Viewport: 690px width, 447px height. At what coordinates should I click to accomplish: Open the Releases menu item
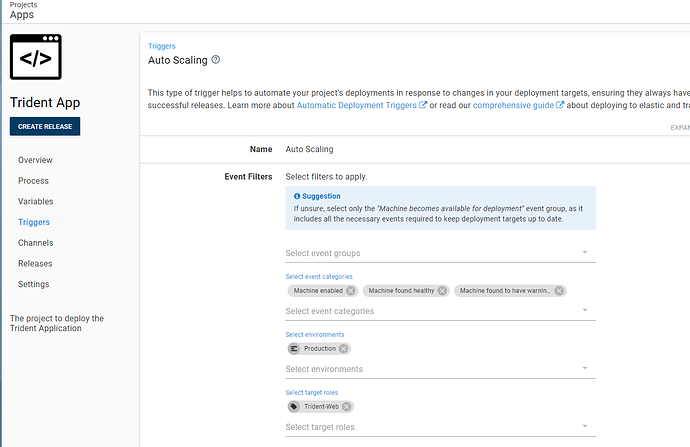(x=35, y=264)
